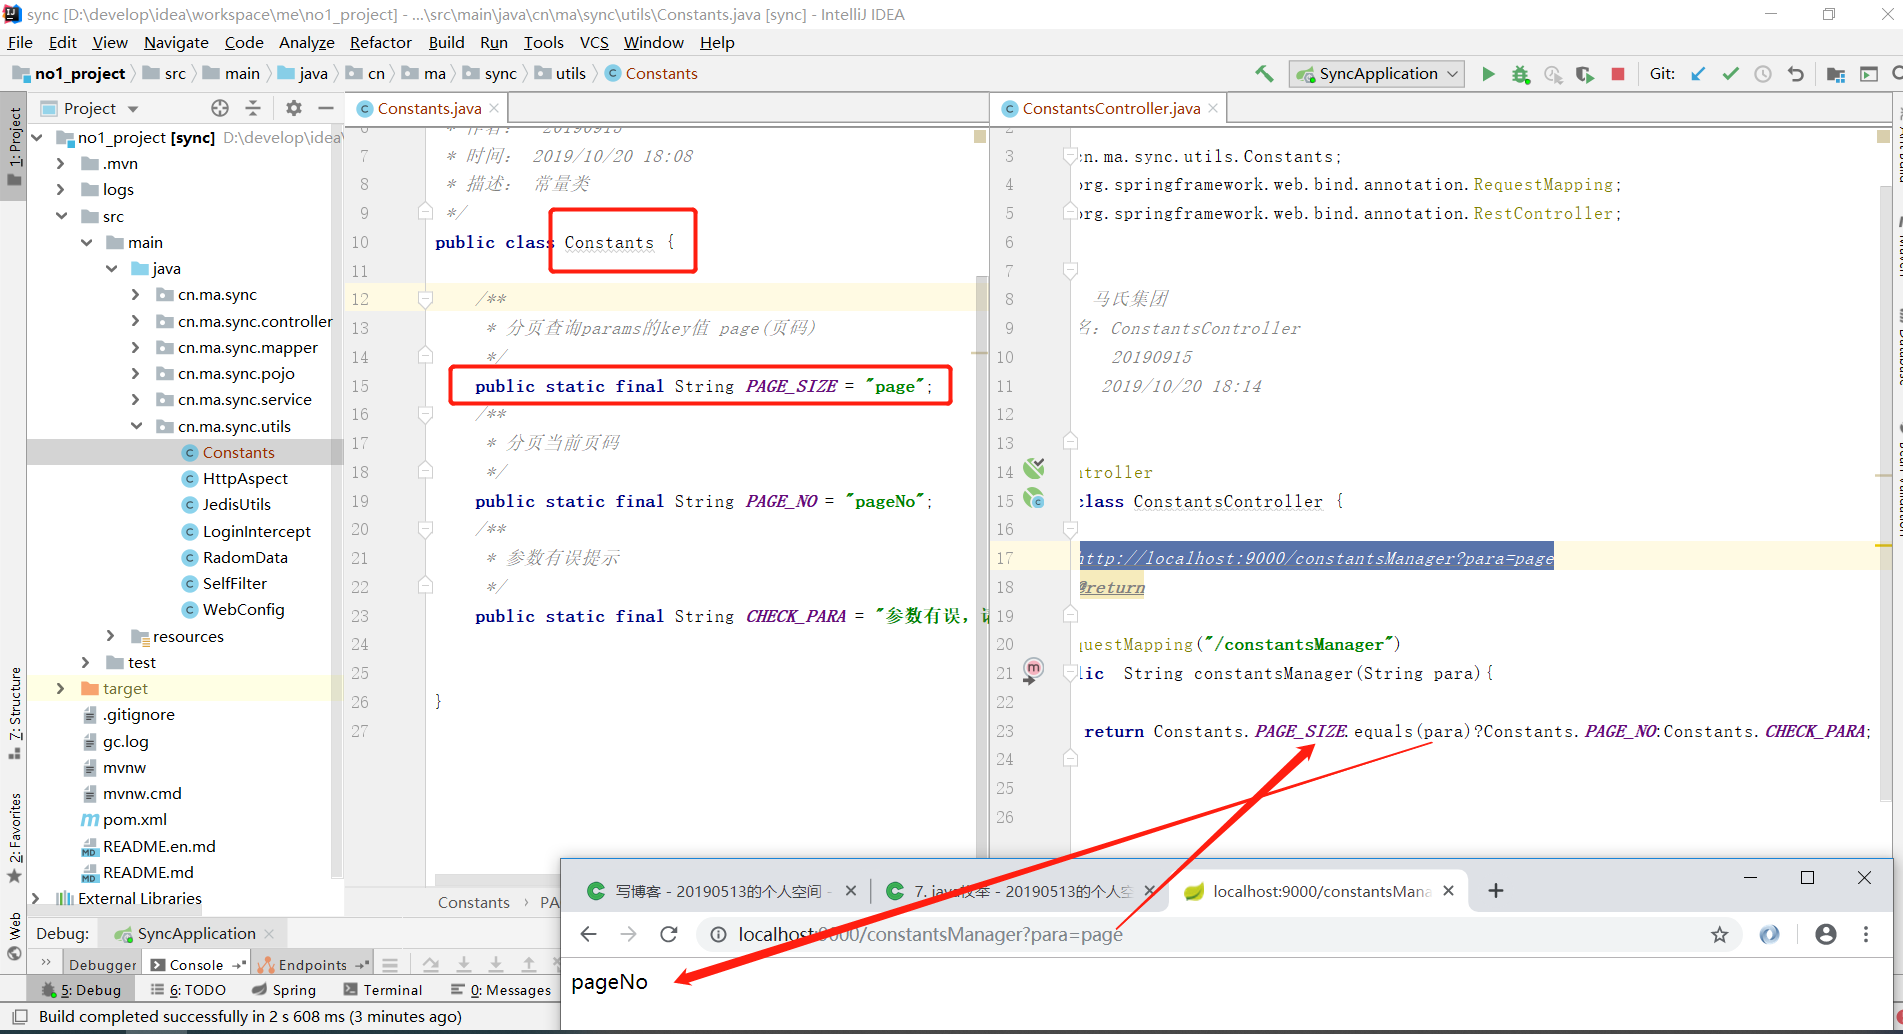The image size is (1903, 1034).
Task: Go back in browser window
Action: click(588, 934)
